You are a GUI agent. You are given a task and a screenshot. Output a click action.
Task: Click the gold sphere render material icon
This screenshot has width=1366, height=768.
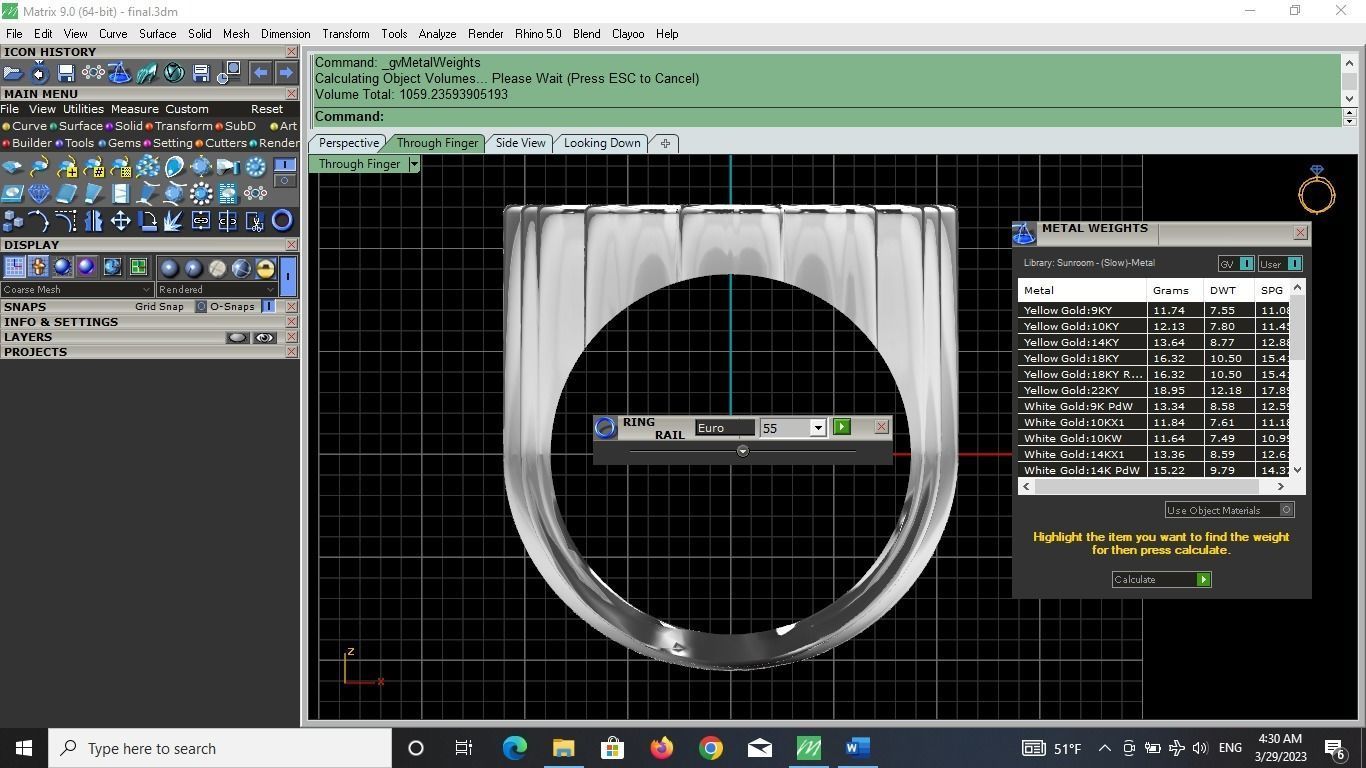coord(265,267)
